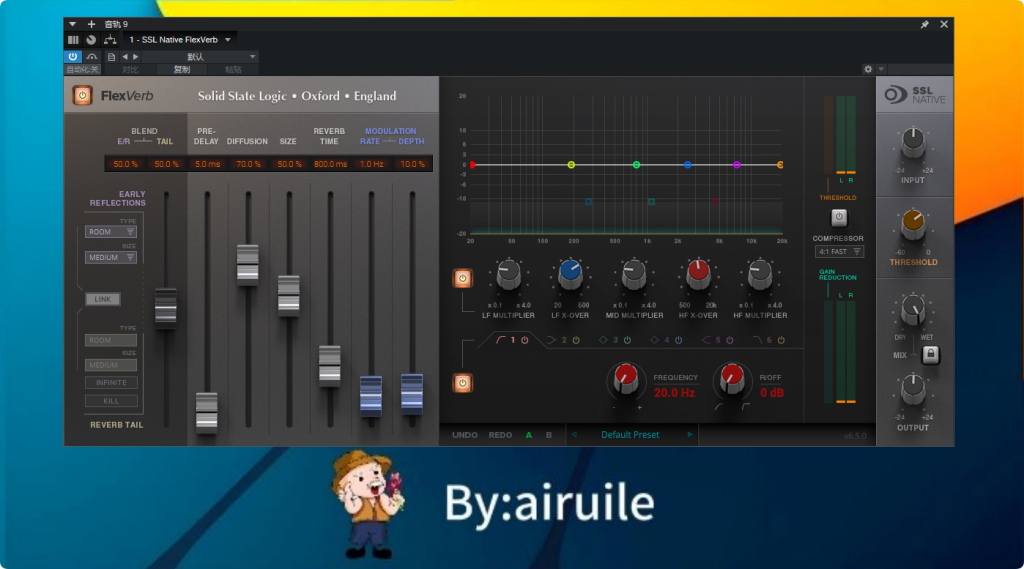Open the reverb tail TYPE dropdown (ROOM)
The height and width of the screenshot is (569, 1024).
[x=110, y=340]
